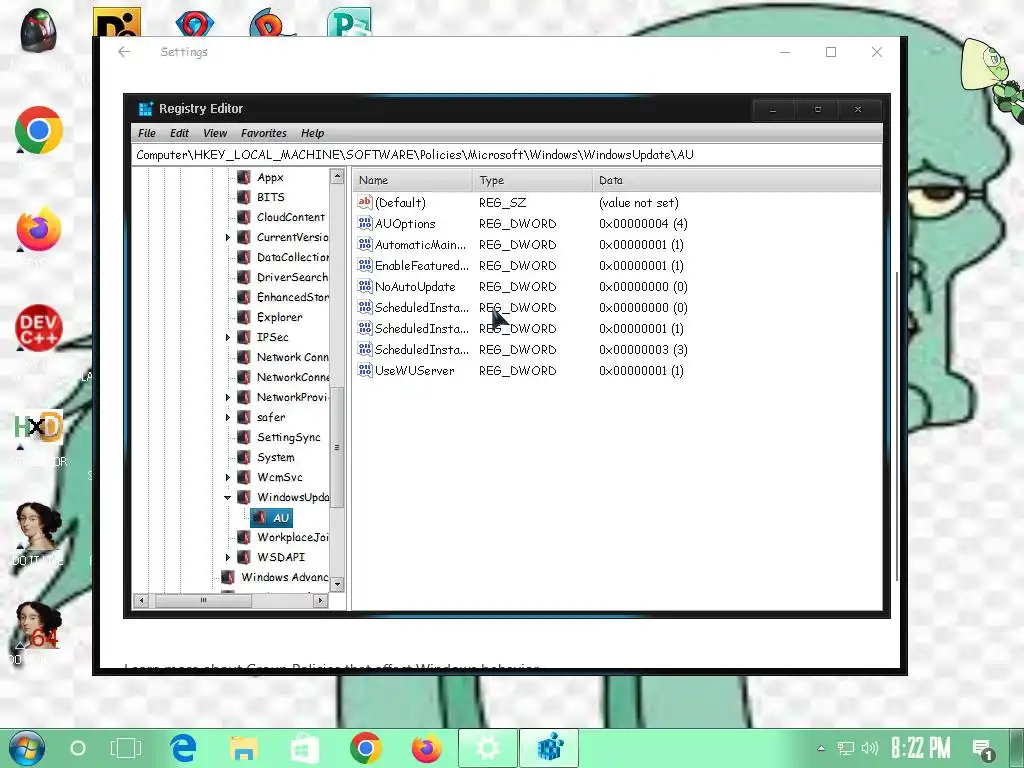Select the Windows Advanced tree key
This screenshot has height=768, width=1024.
pos(284,577)
